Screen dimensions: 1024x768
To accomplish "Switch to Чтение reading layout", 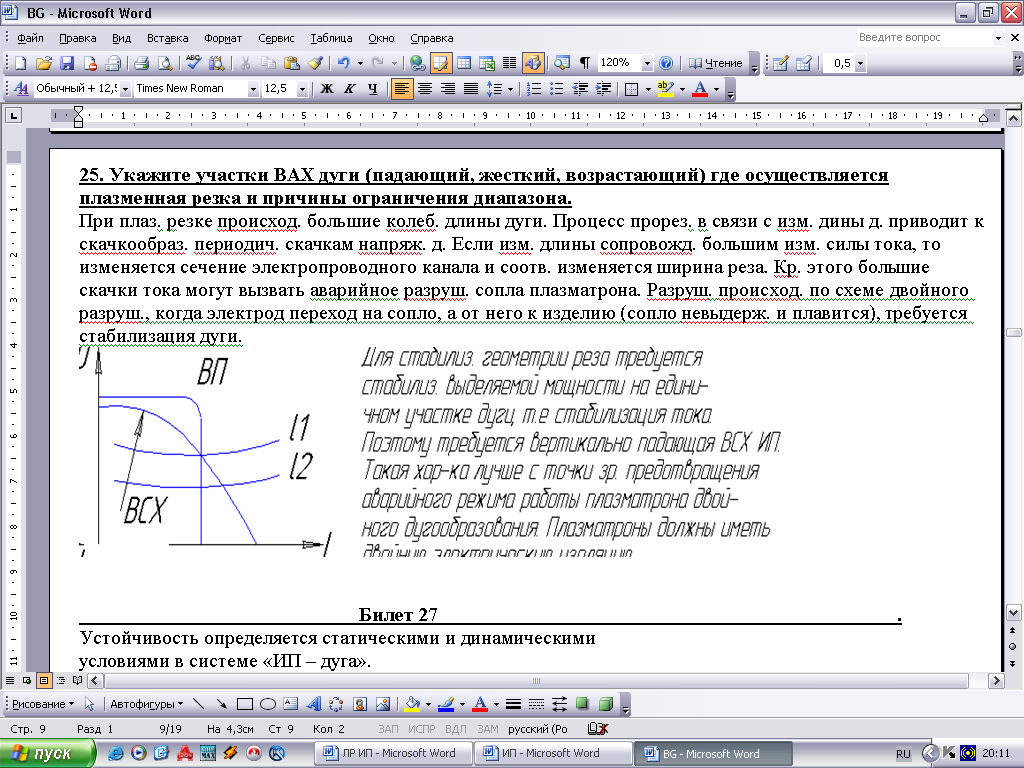I will click(x=716, y=63).
